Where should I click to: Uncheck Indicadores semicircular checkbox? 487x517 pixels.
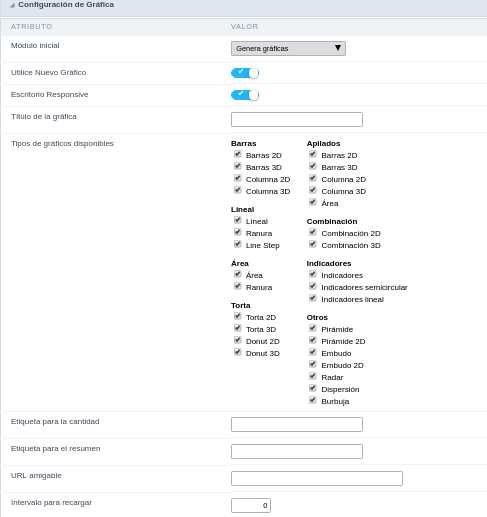312,286
